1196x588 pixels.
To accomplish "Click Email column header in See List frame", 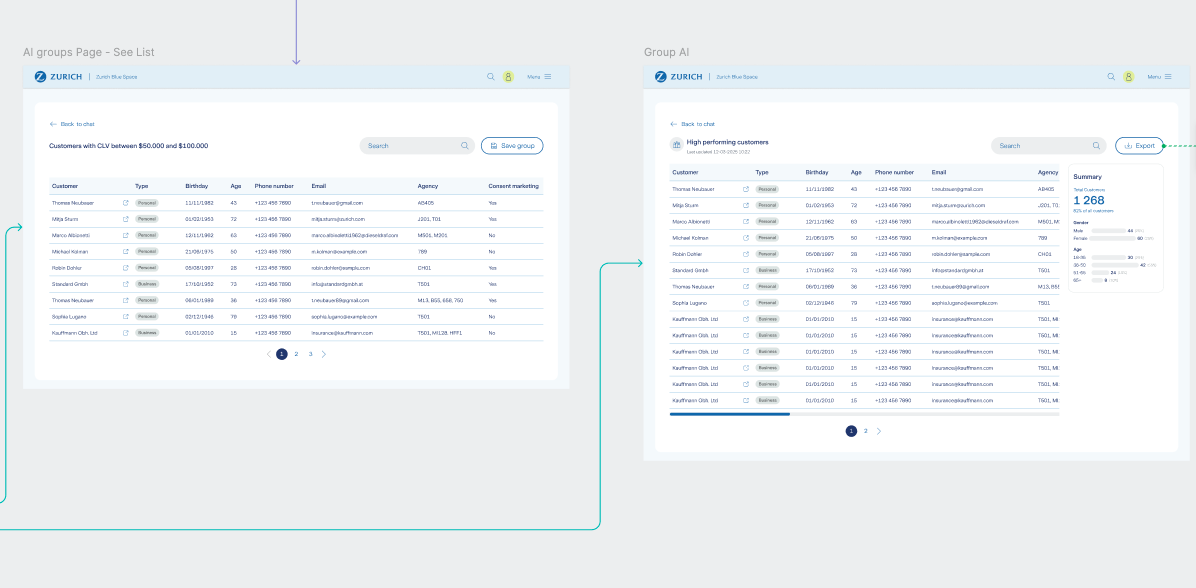I will pyautogui.click(x=319, y=186).
